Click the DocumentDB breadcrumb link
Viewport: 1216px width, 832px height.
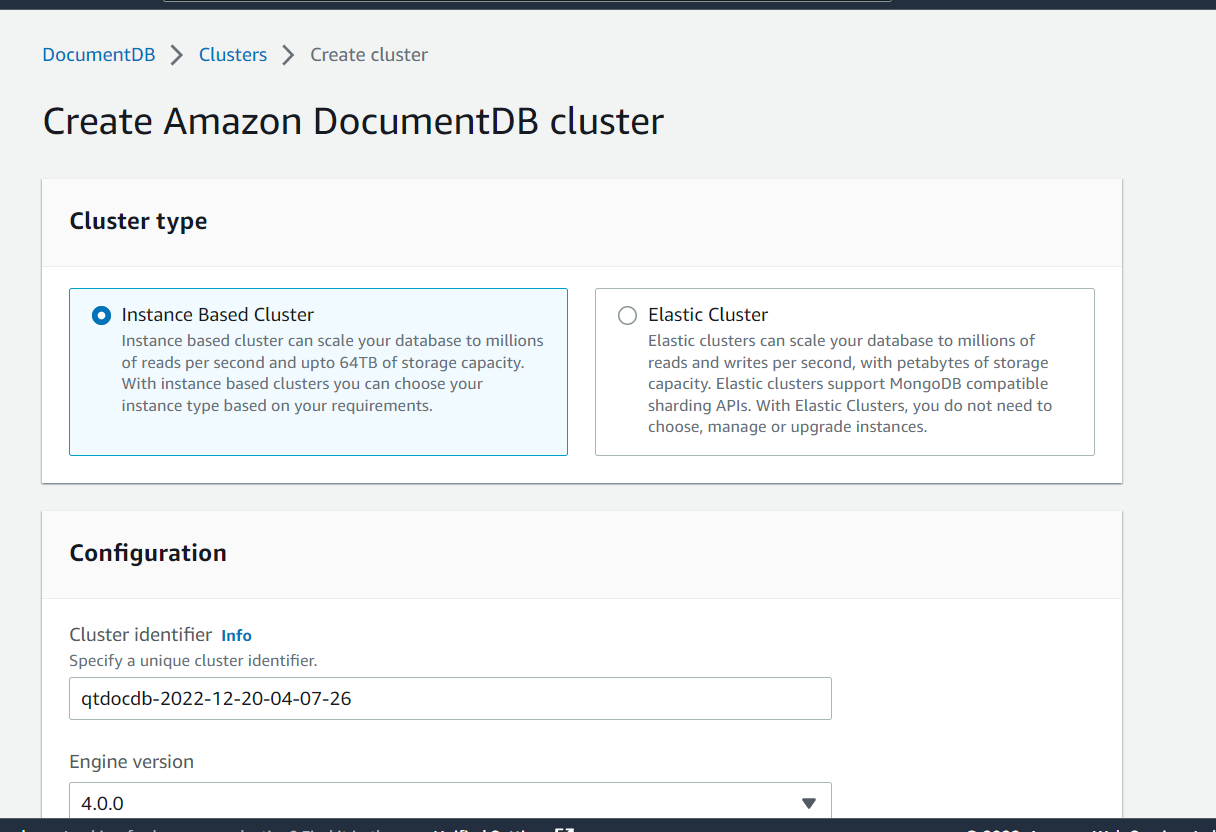tap(99, 55)
